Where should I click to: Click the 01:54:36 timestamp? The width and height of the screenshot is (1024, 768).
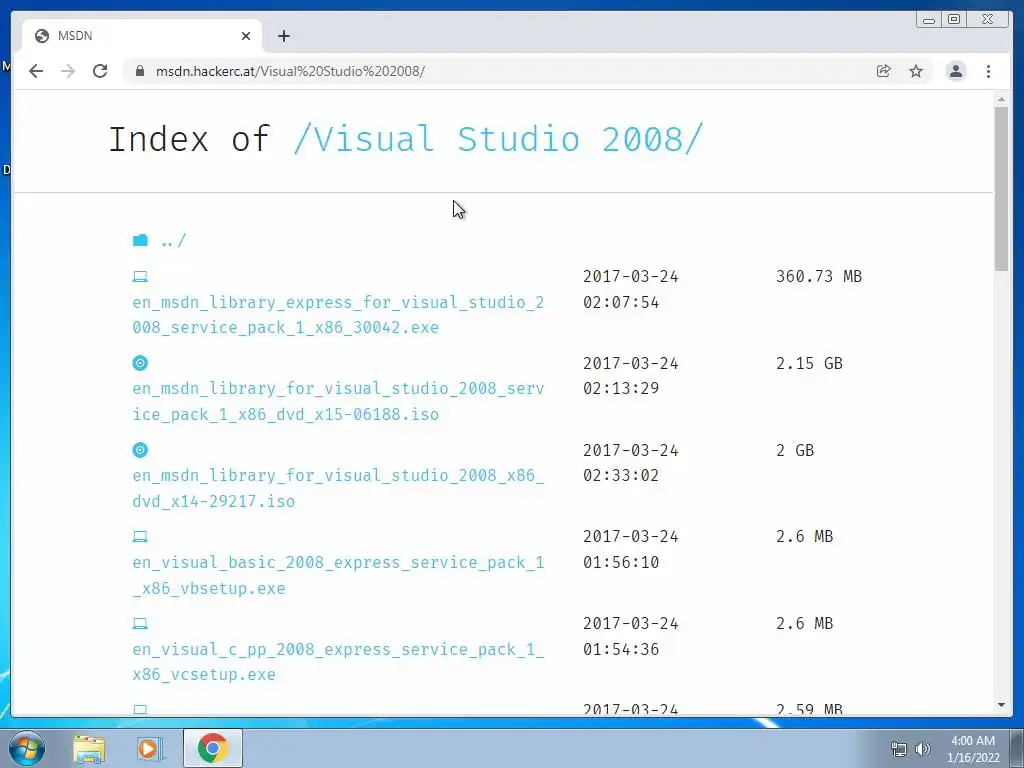tap(621, 649)
